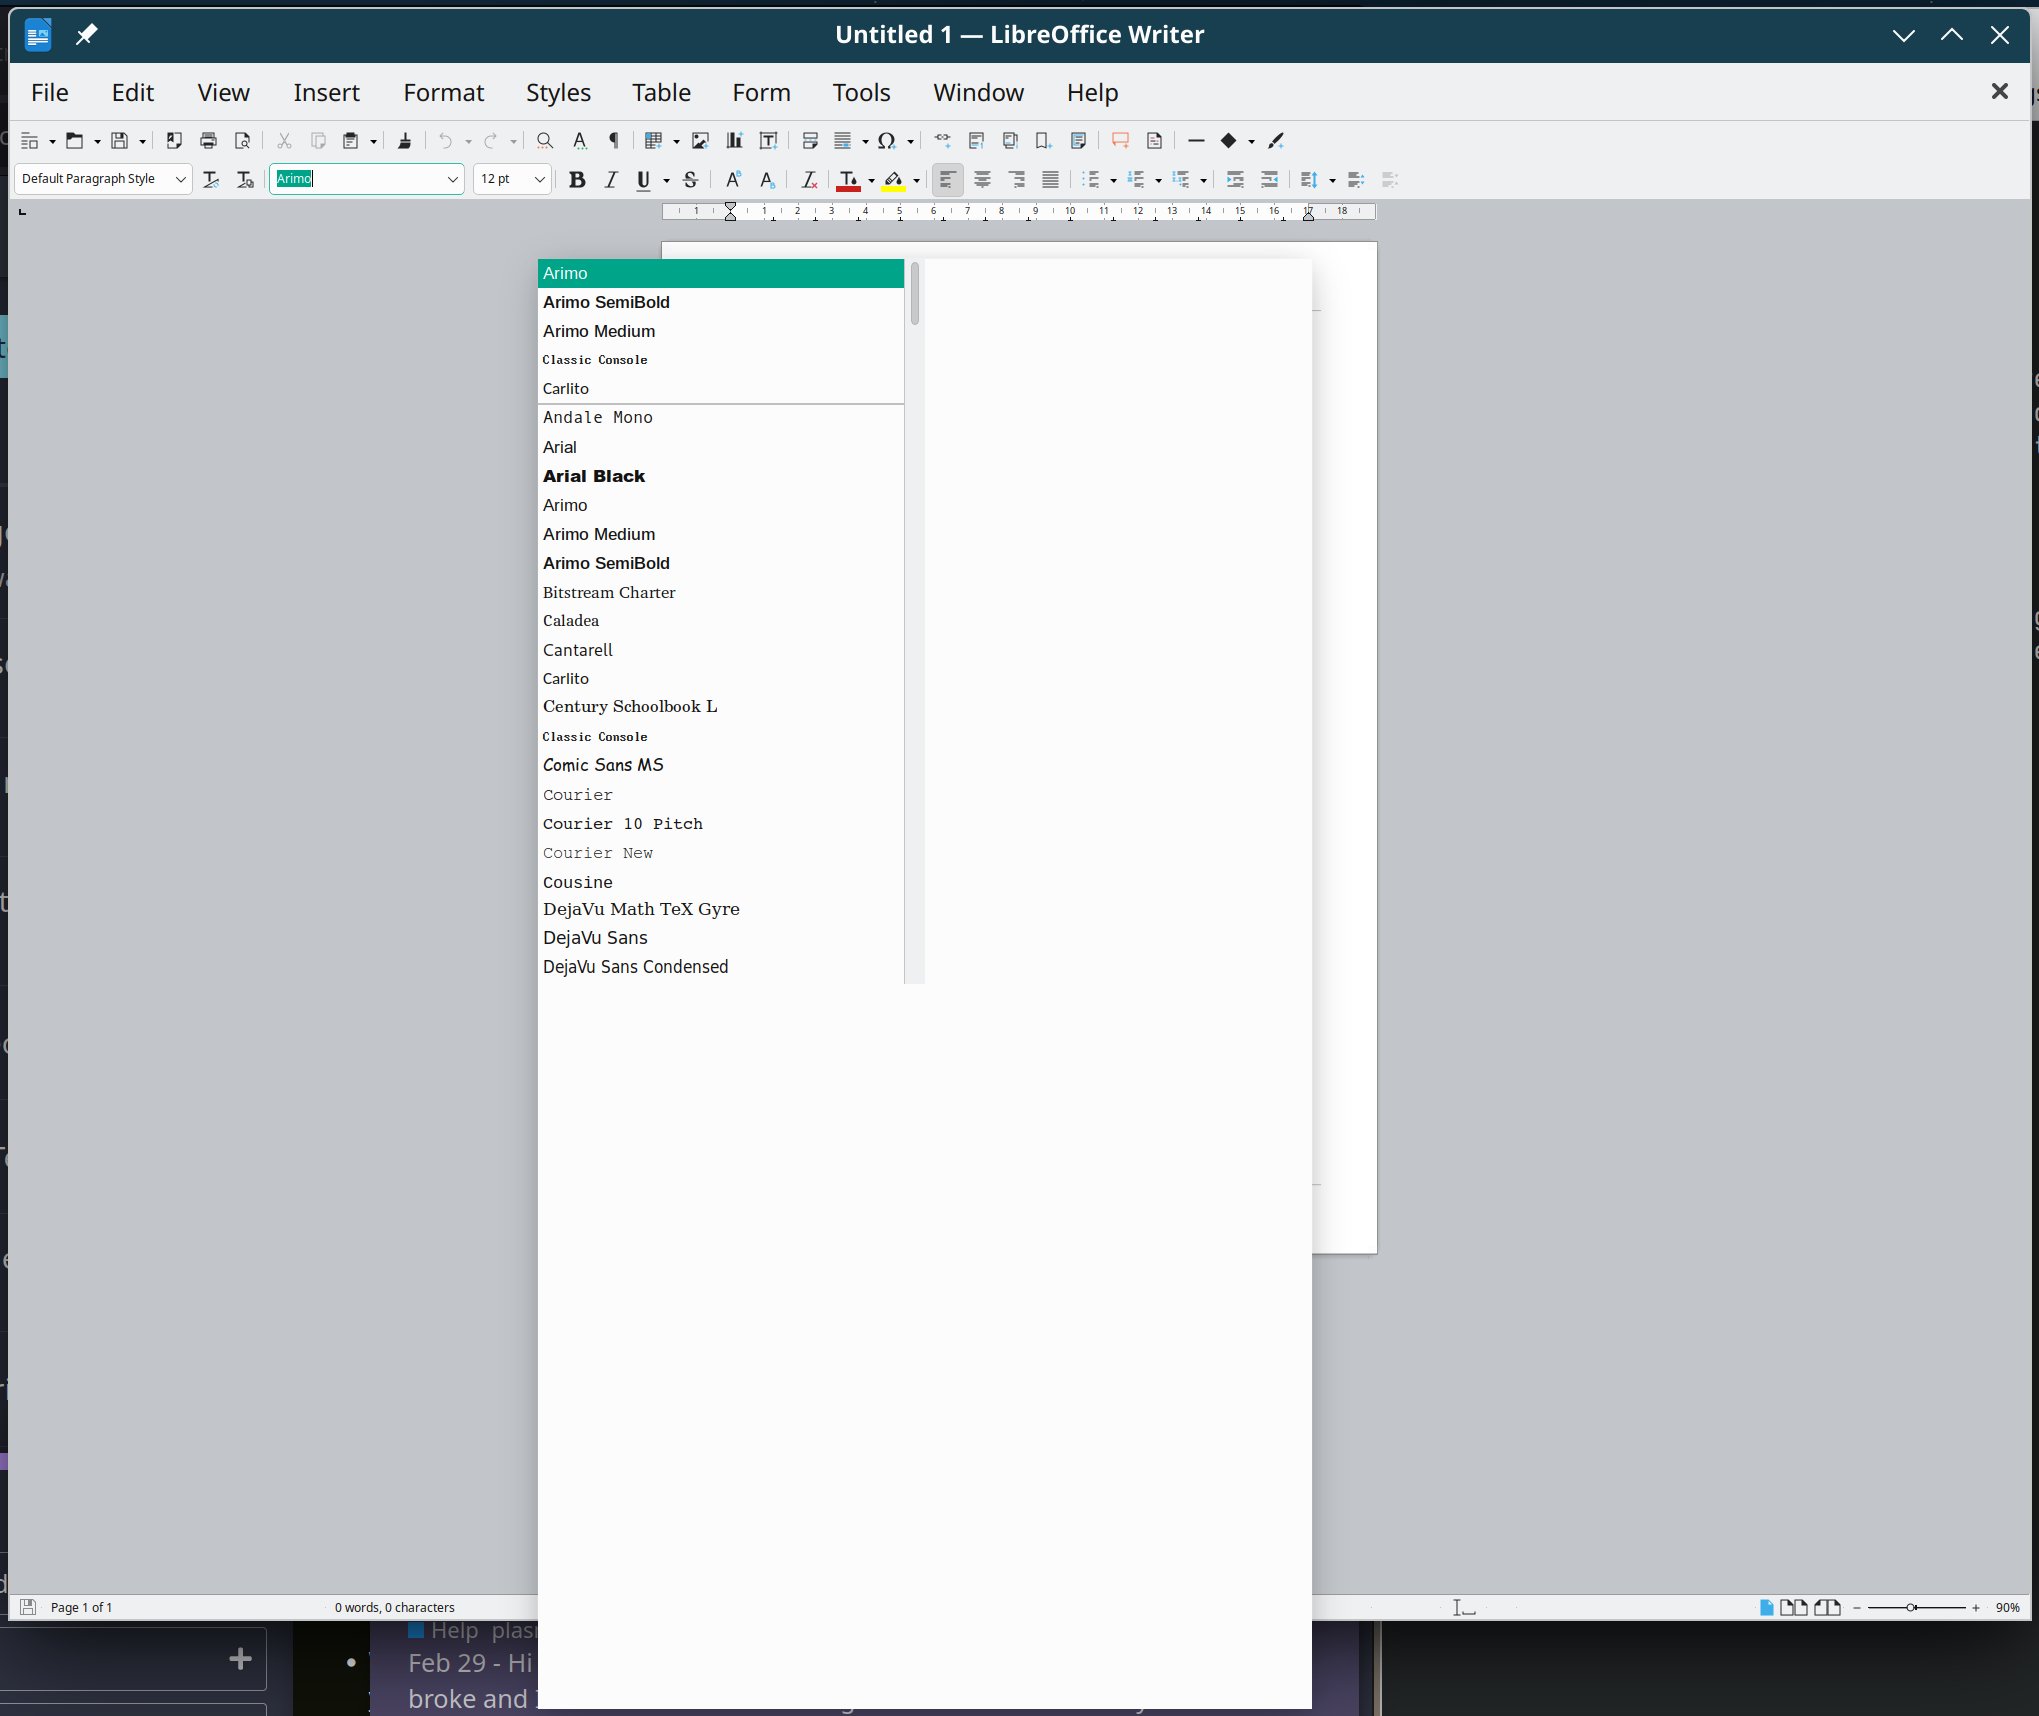Toggle Bold formatting

pos(577,180)
